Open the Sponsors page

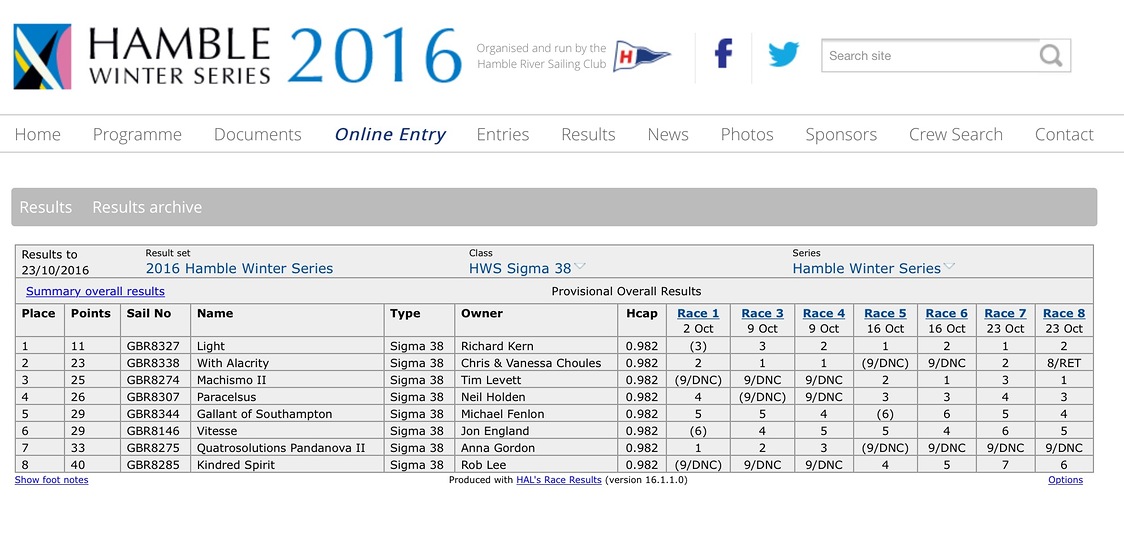point(841,134)
